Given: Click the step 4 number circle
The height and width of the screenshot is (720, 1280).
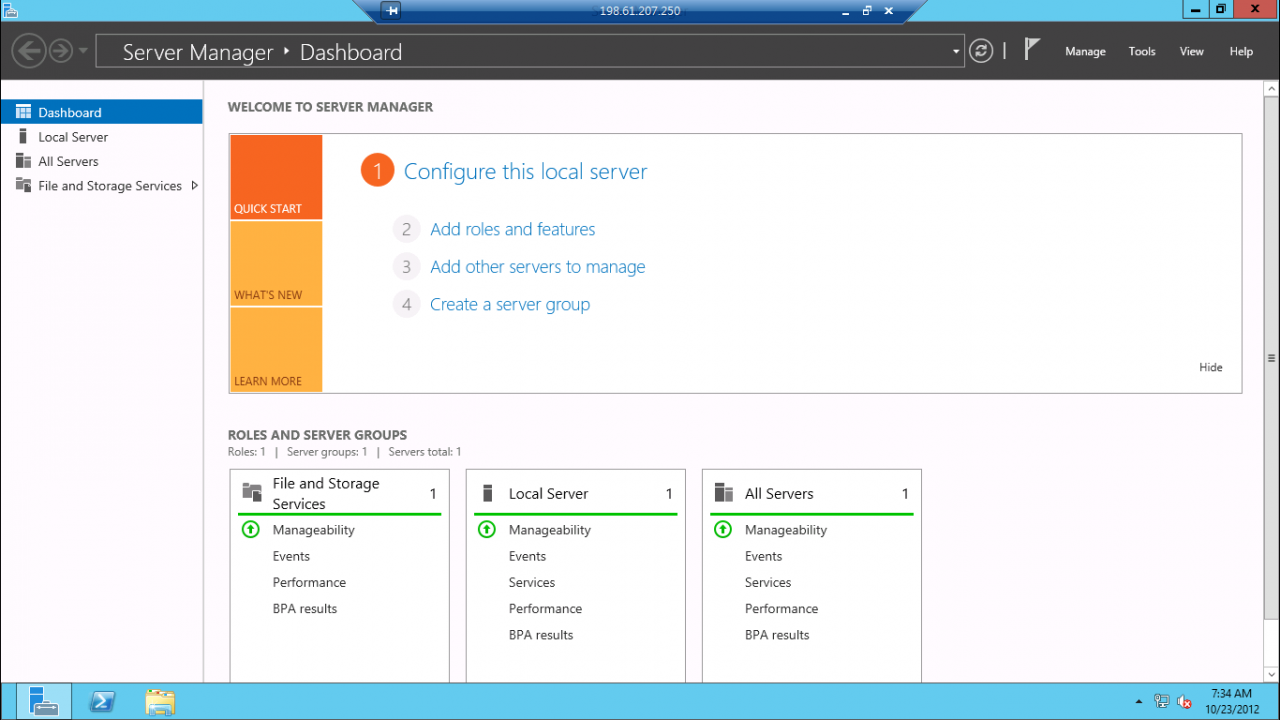Looking at the screenshot, I should pyautogui.click(x=406, y=305).
